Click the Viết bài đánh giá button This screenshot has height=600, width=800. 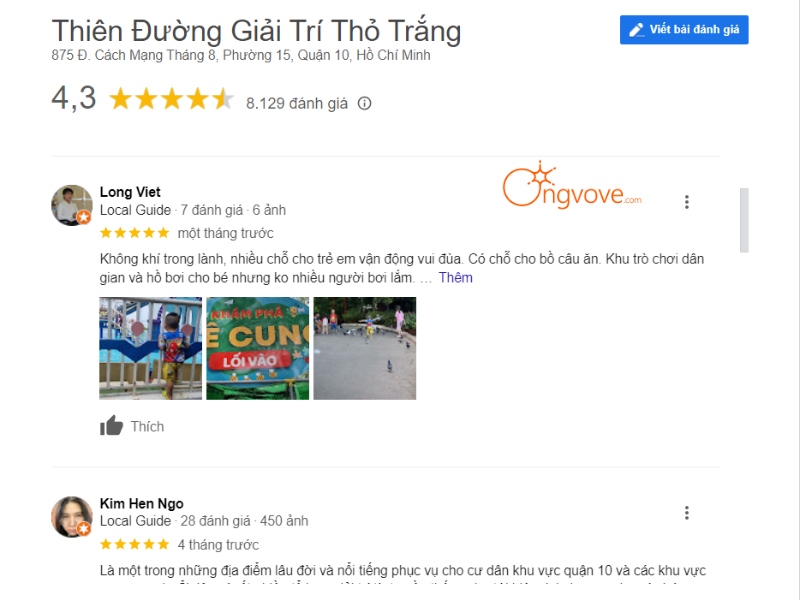tap(684, 30)
